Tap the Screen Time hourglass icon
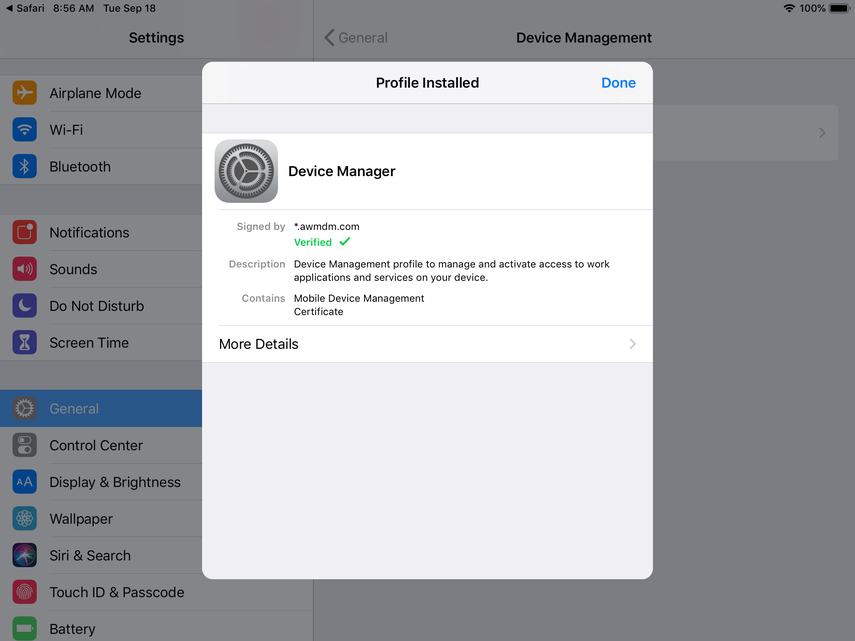Viewport: 855px width, 641px height. tap(25, 343)
